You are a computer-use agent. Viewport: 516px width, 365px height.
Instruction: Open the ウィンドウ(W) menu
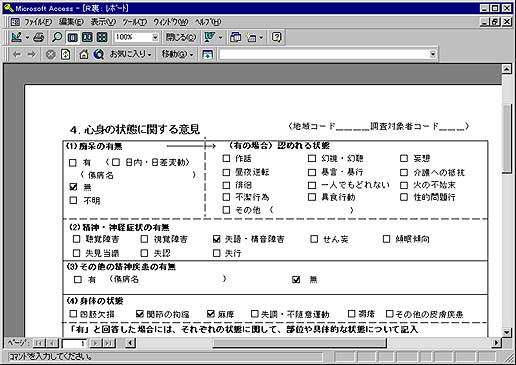click(171, 22)
